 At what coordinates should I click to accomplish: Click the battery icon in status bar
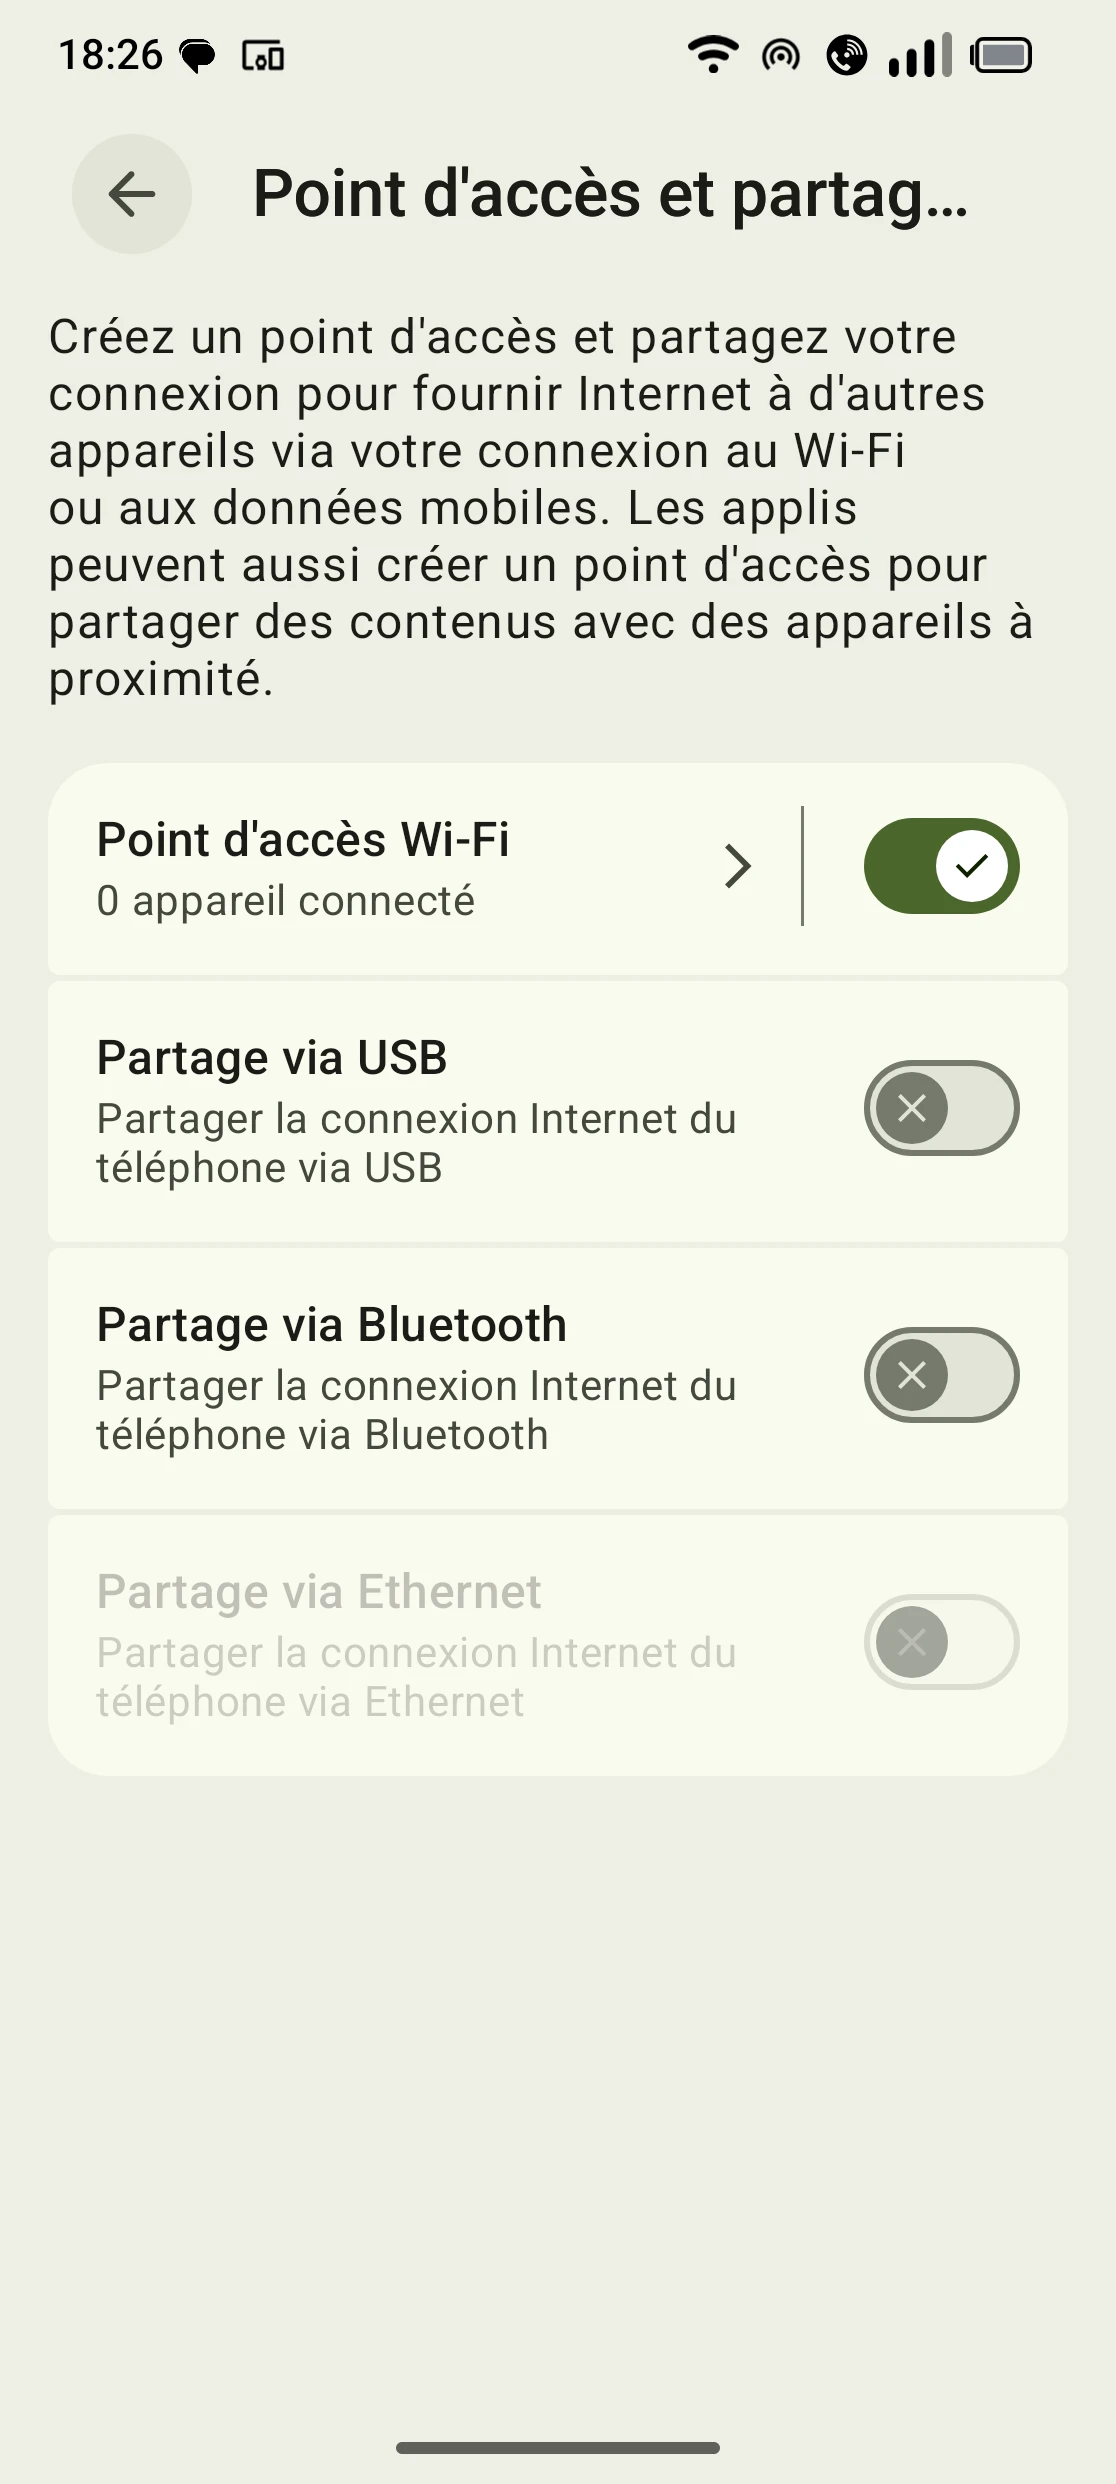pyautogui.click(x=1001, y=56)
